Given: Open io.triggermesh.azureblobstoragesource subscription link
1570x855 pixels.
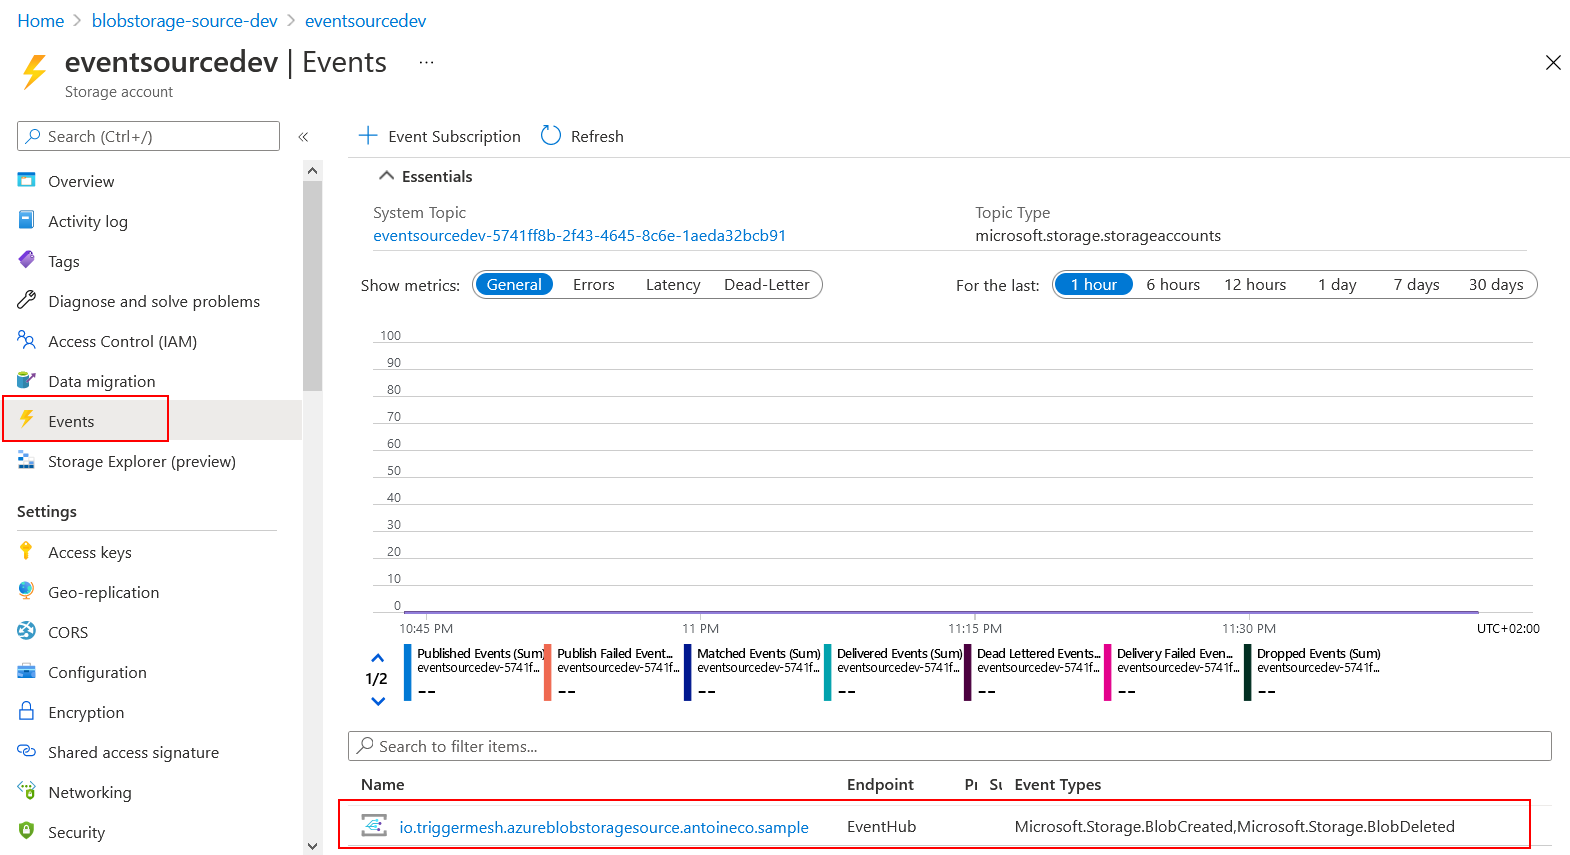Looking at the screenshot, I should point(604,827).
